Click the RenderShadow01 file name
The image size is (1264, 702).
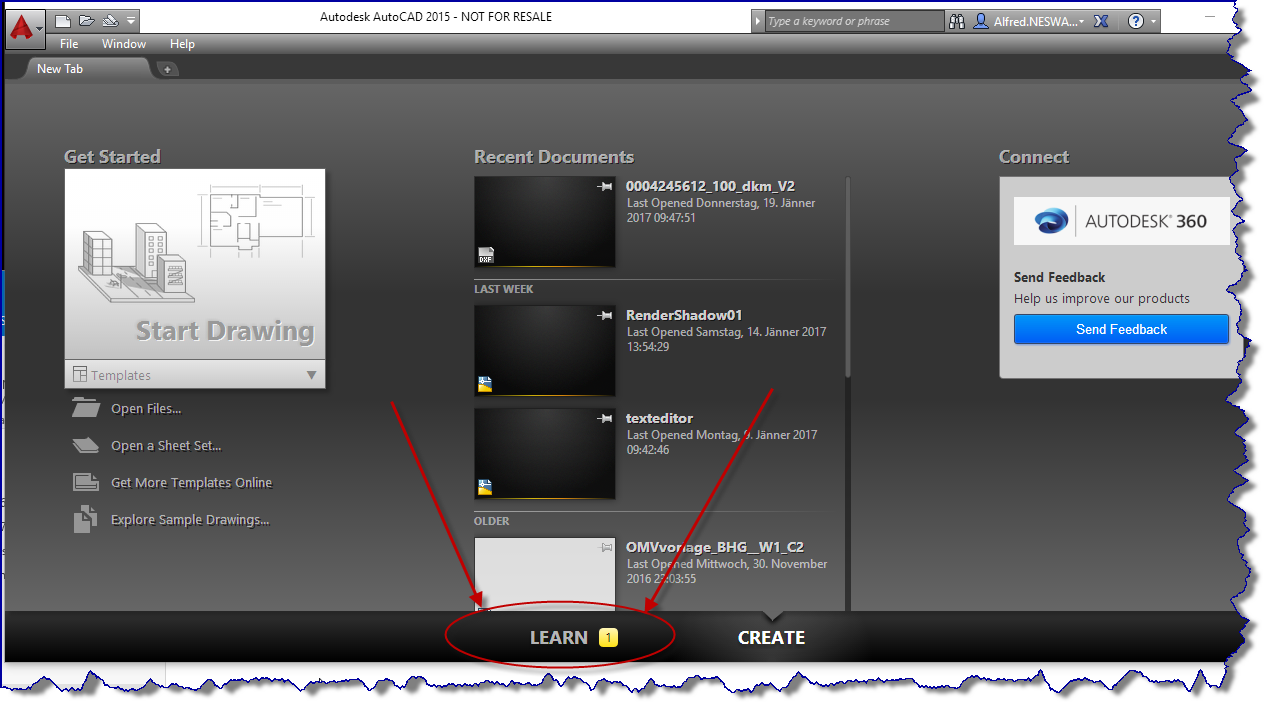coord(684,315)
